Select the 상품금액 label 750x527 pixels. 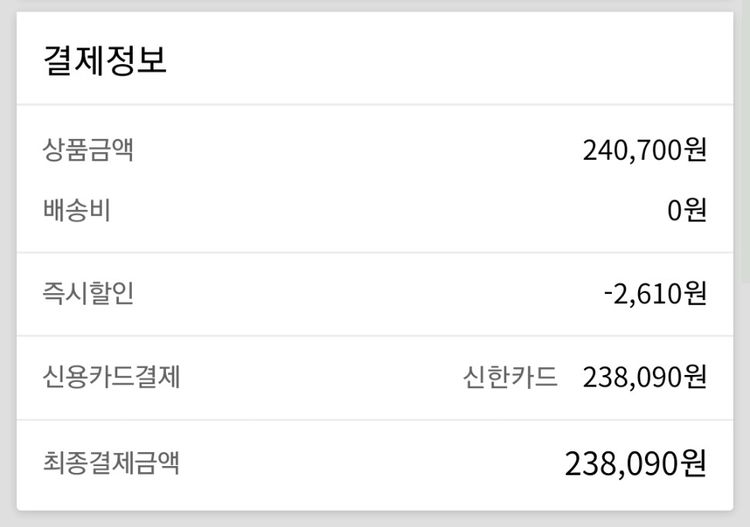click(88, 150)
